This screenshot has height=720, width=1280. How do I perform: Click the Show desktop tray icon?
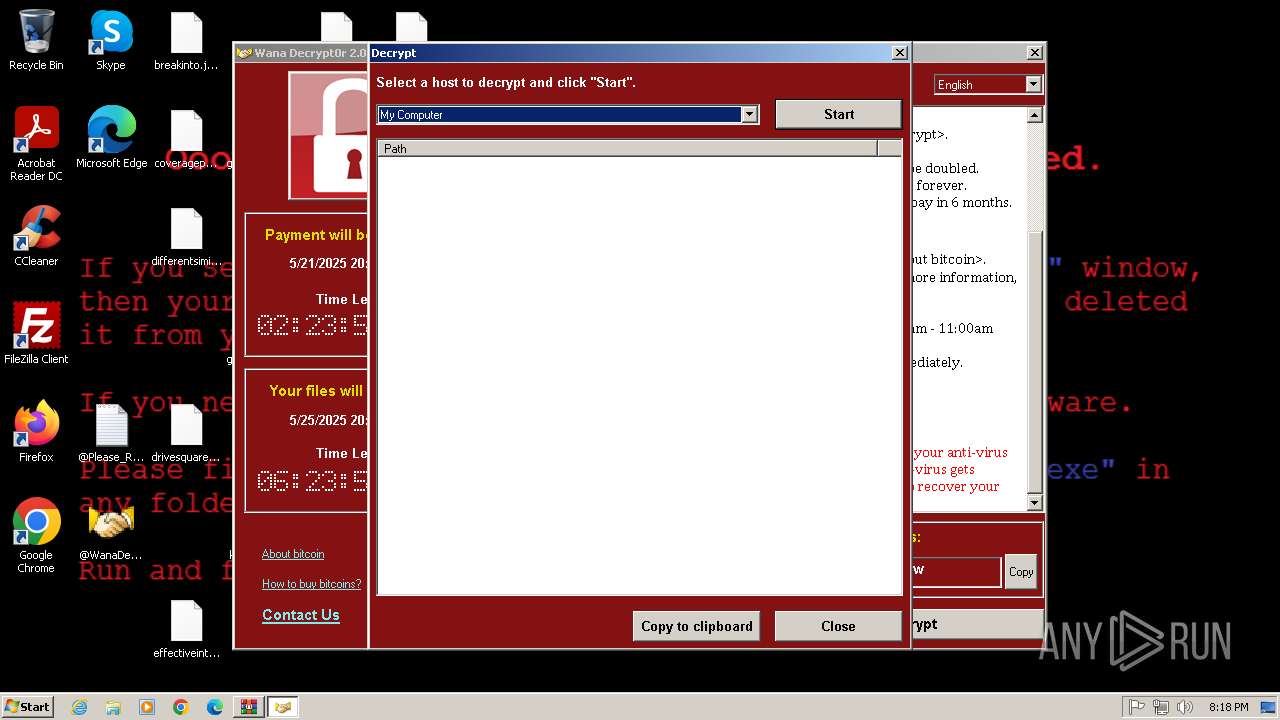coord(1268,707)
